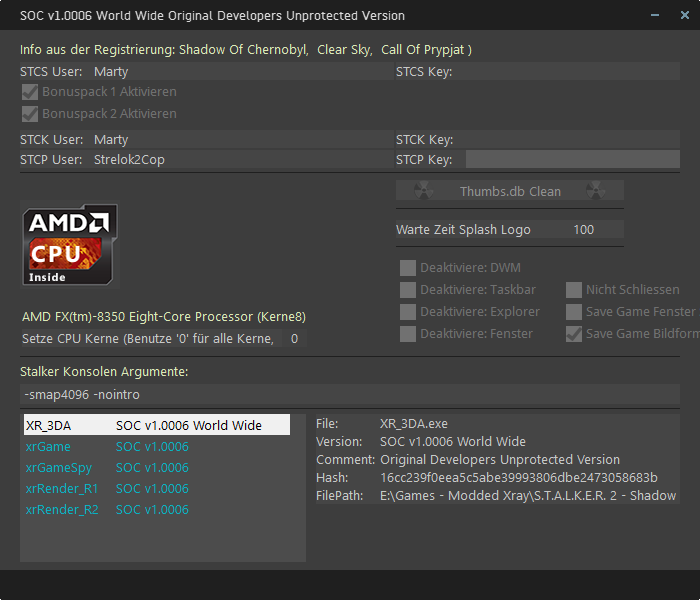Screen dimensions: 700x600
Task: Select the xrGame row in the list
Action: point(157,446)
